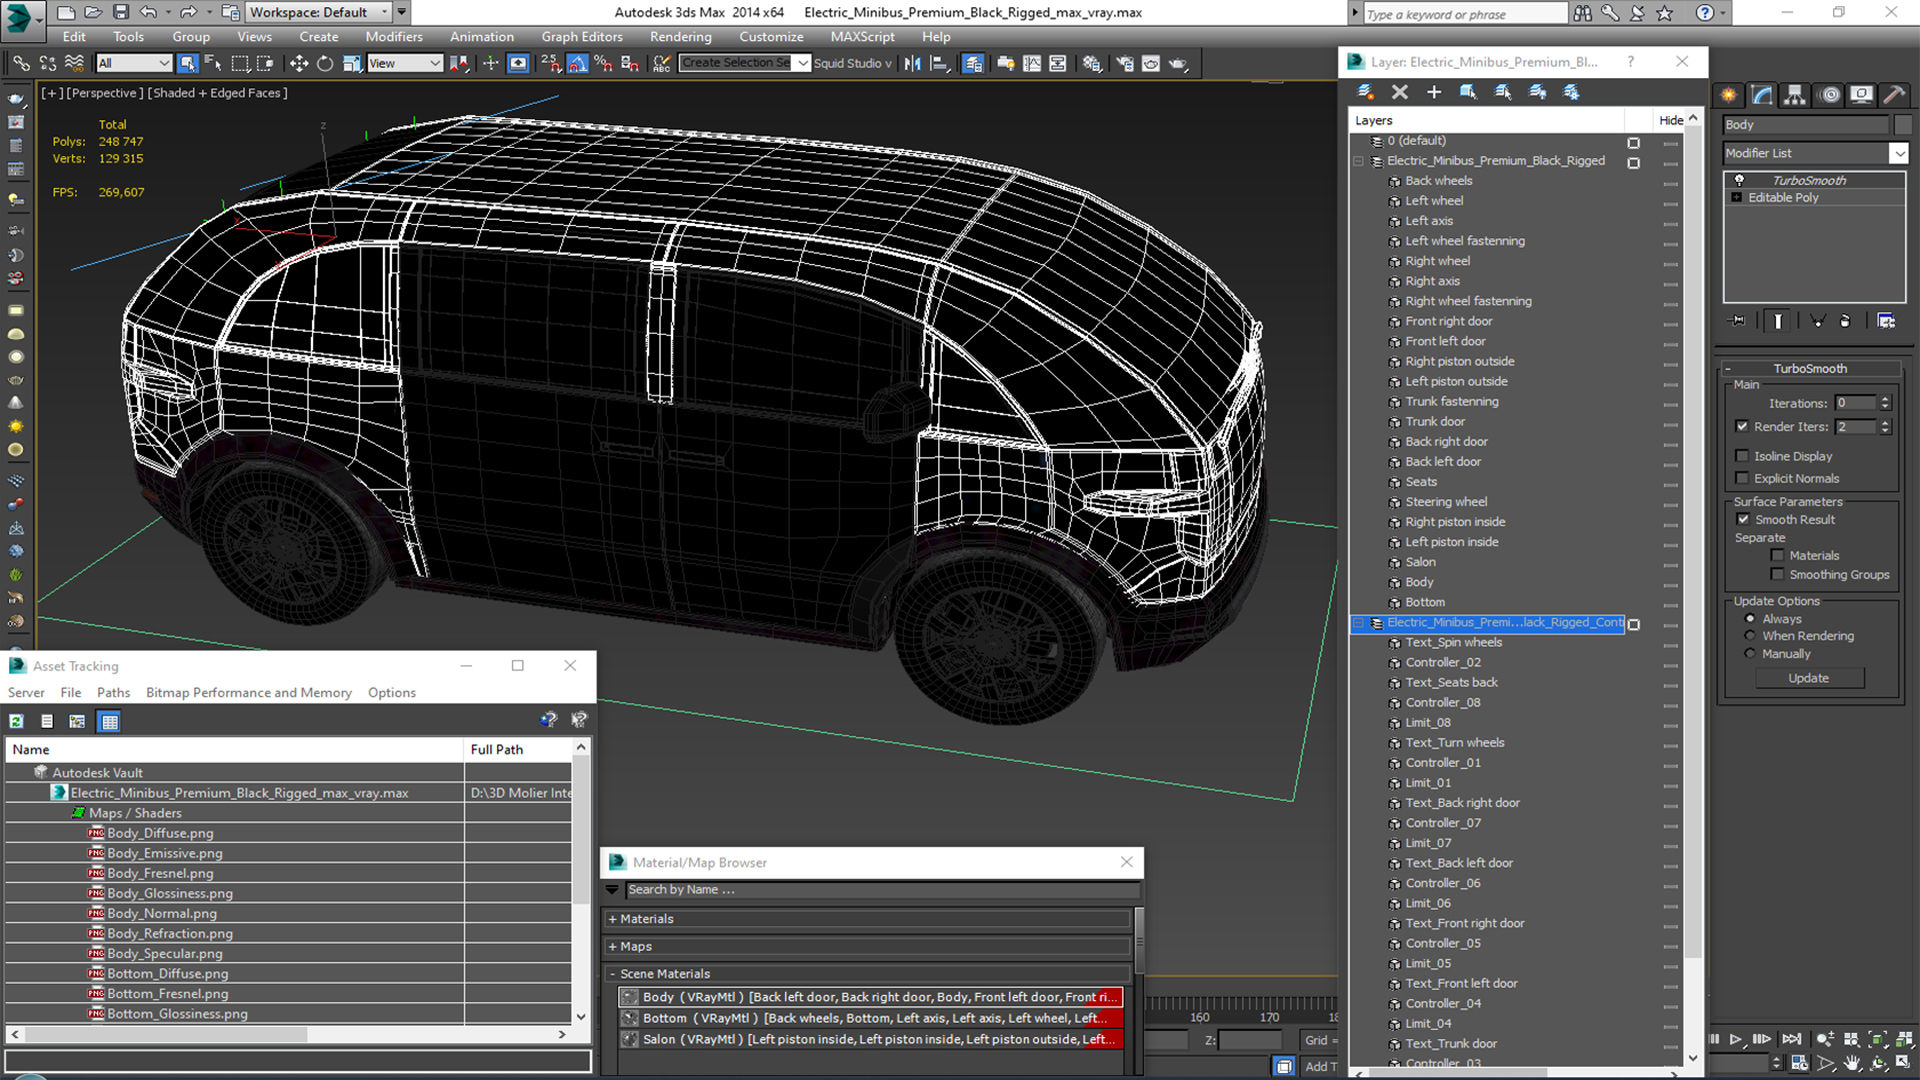The image size is (1920, 1080).
Task: Open Select by Name dialog
Action: click(x=213, y=63)
